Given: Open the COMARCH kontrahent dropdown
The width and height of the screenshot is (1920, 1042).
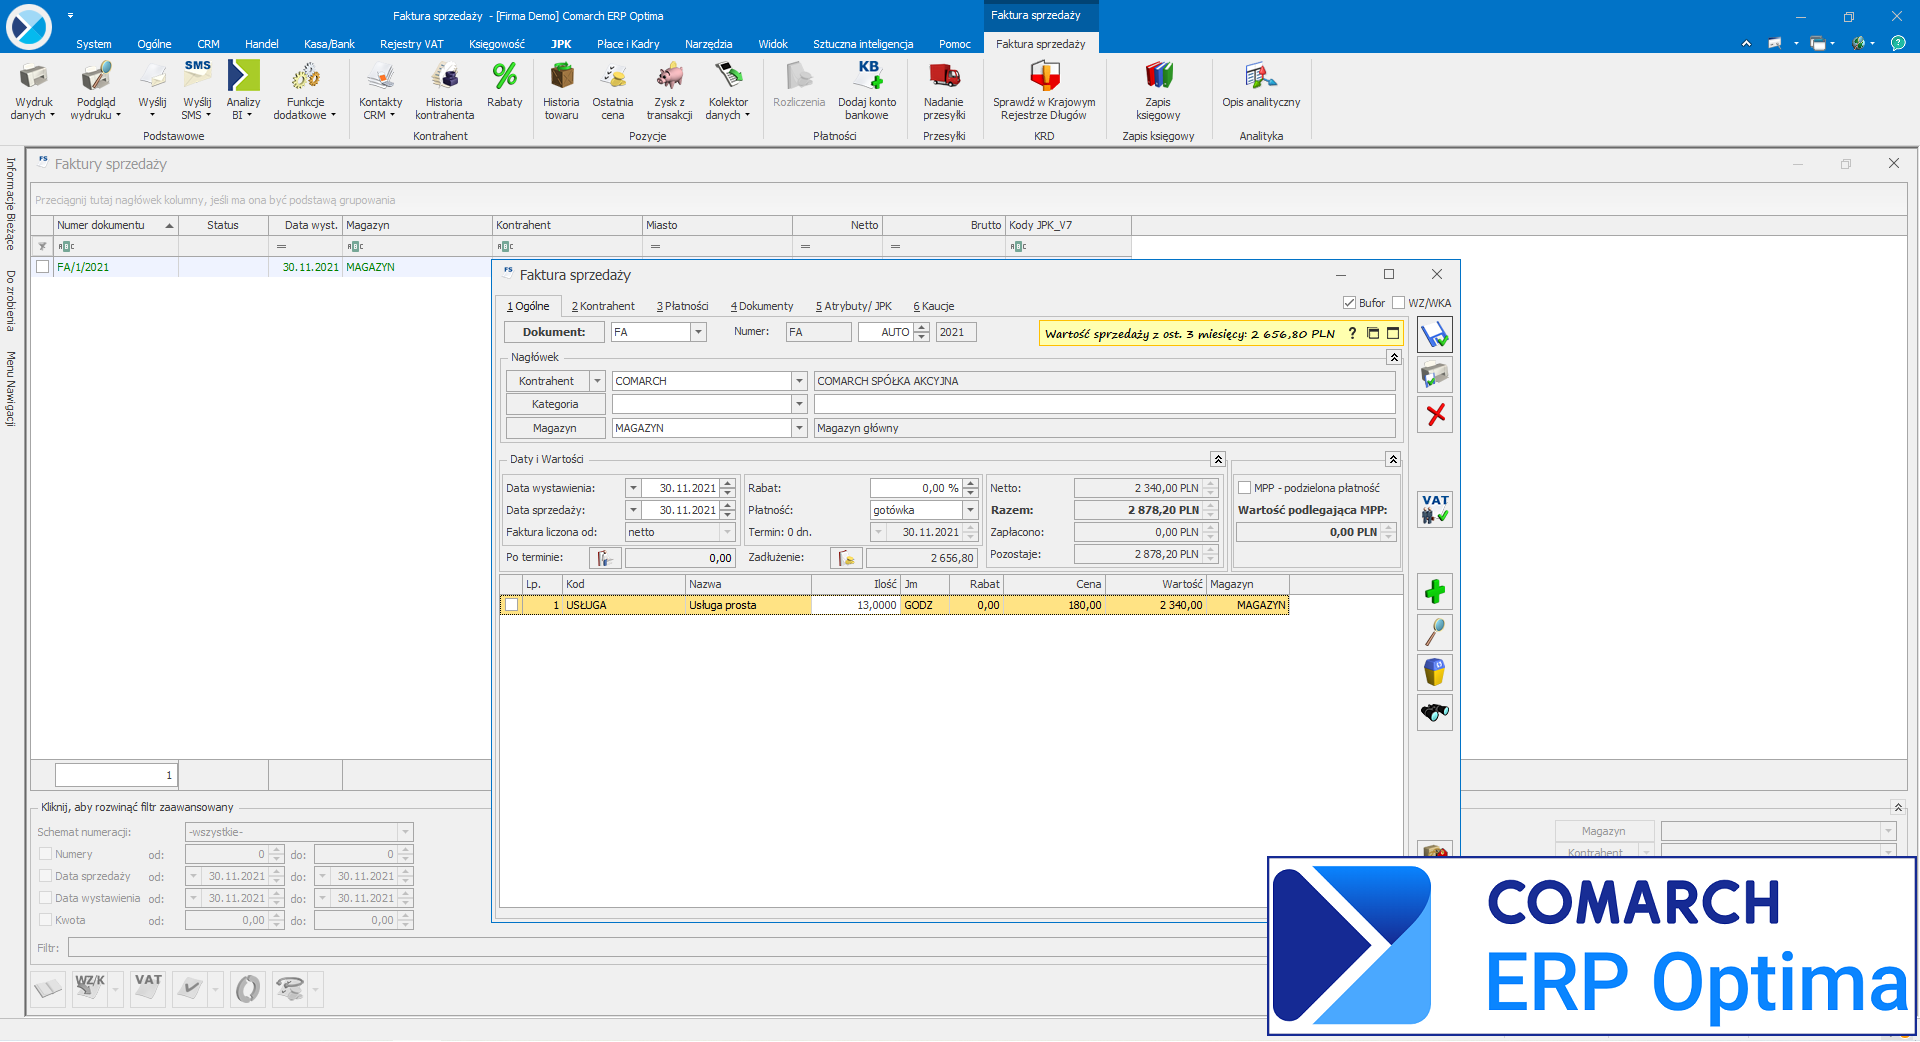Looking at the screenshot, I should click(x=799, y=381).
